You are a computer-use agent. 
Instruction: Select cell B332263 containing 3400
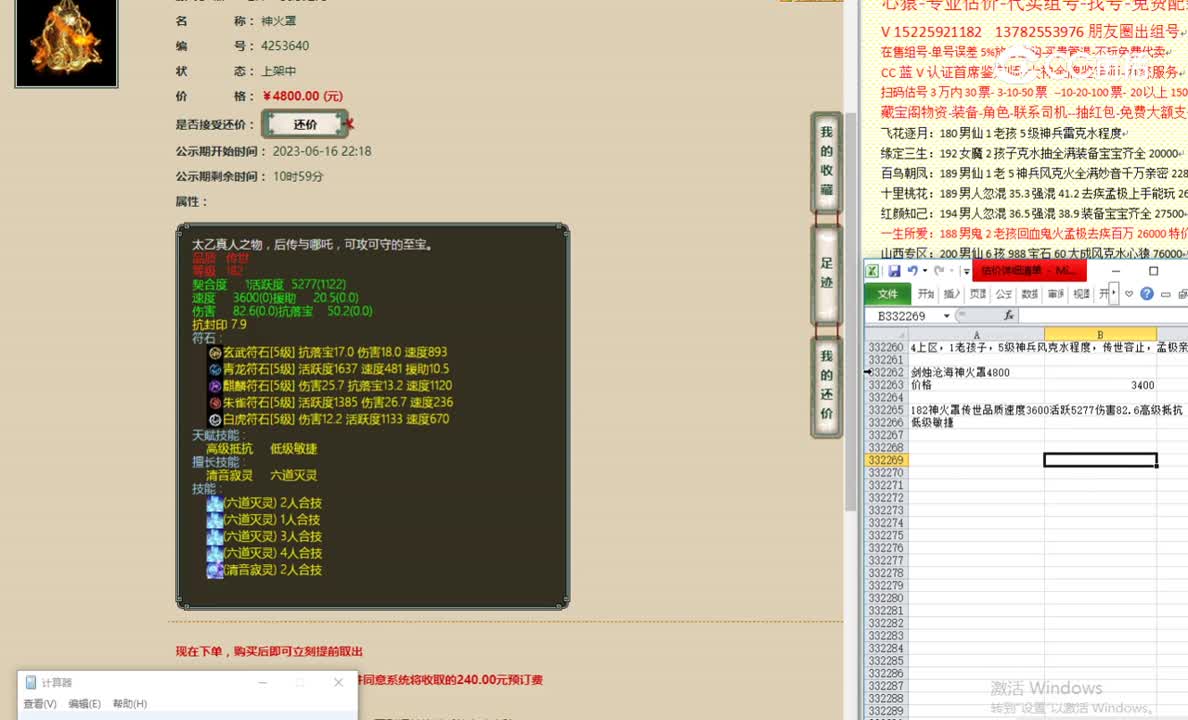click(x=1100, y=384)
